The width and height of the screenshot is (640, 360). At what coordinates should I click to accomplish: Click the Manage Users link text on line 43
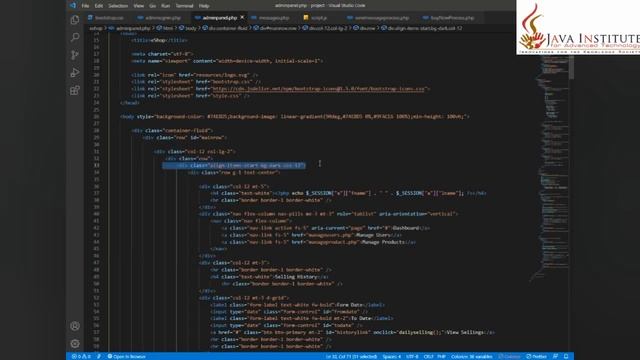pyautogui.click(x=373, y=235)
